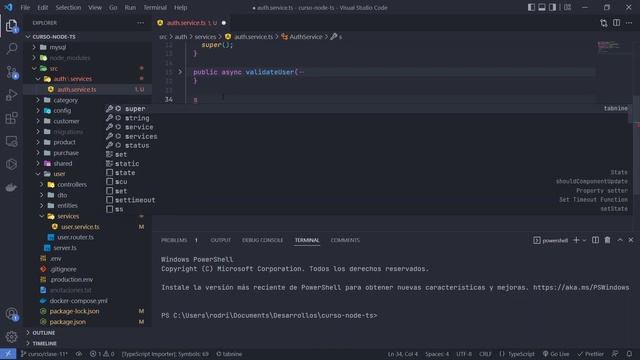
Task: Click the Go Live status button
Action: 556,354
